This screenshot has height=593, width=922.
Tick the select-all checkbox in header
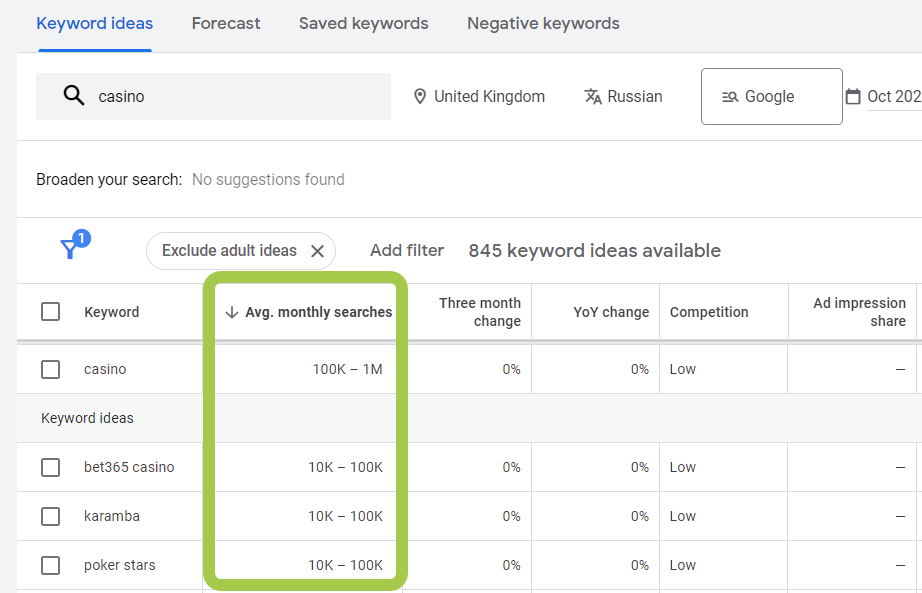point(51,312)
